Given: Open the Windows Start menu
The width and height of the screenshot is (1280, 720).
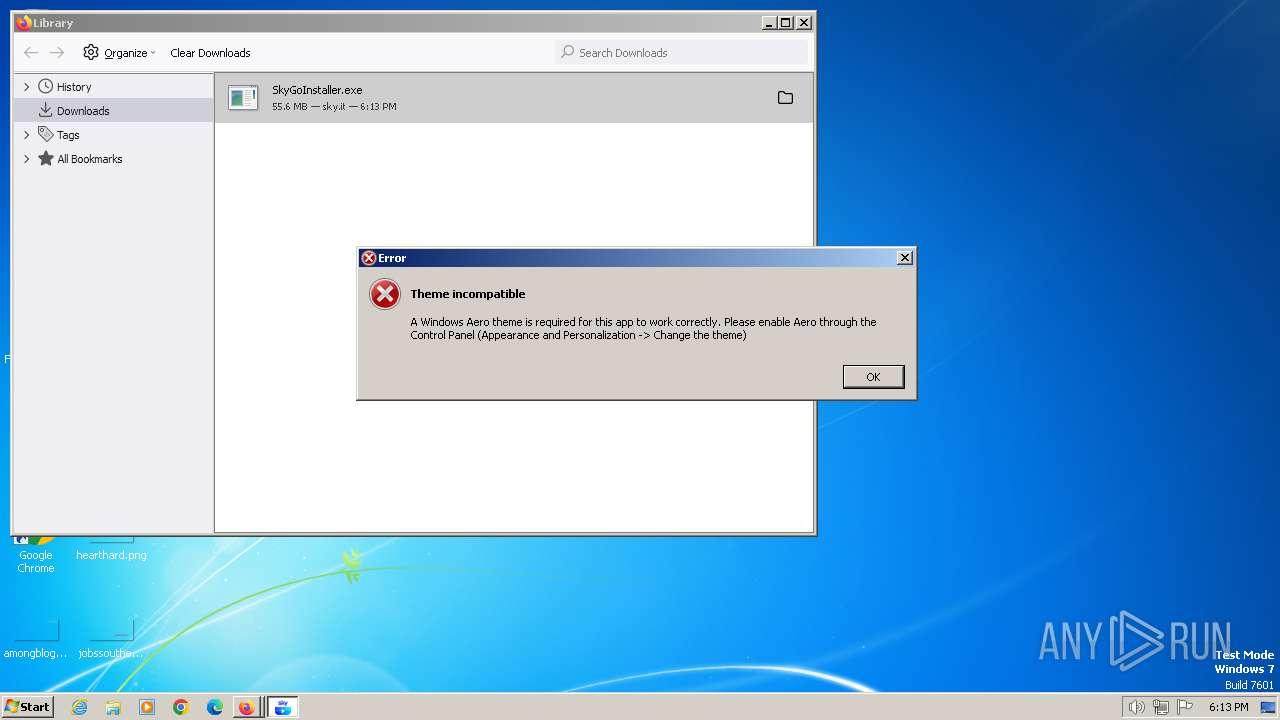Looking at the screenshot, I should (x=27, y=707).
